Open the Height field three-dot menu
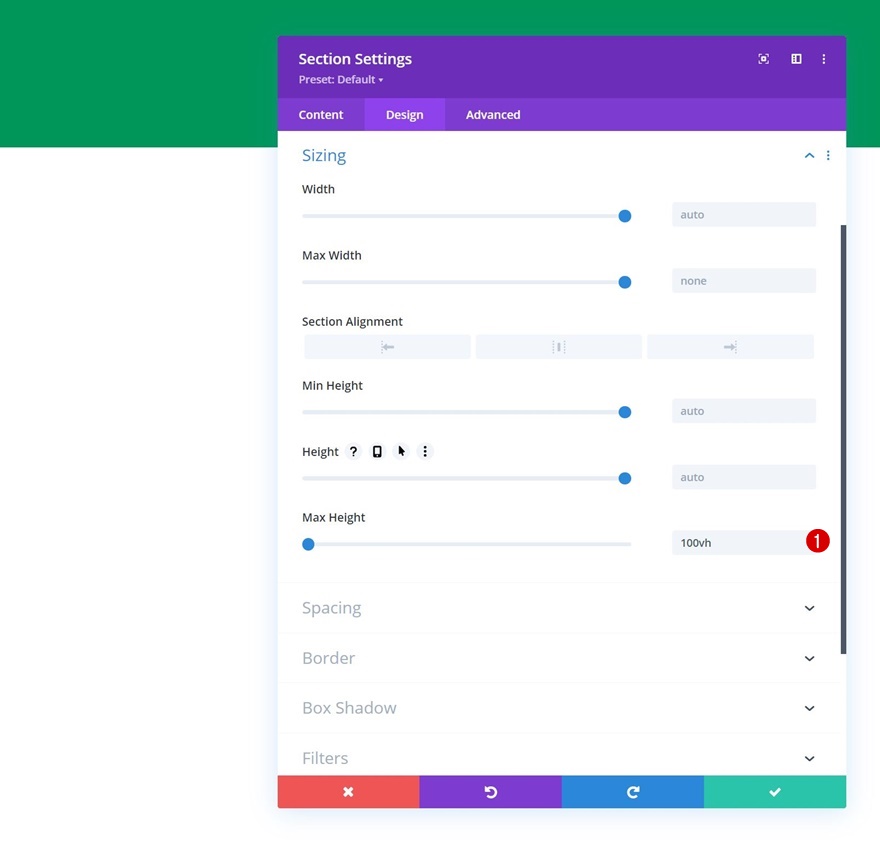The width and height of the screenshot is (880, 848). 425,451
